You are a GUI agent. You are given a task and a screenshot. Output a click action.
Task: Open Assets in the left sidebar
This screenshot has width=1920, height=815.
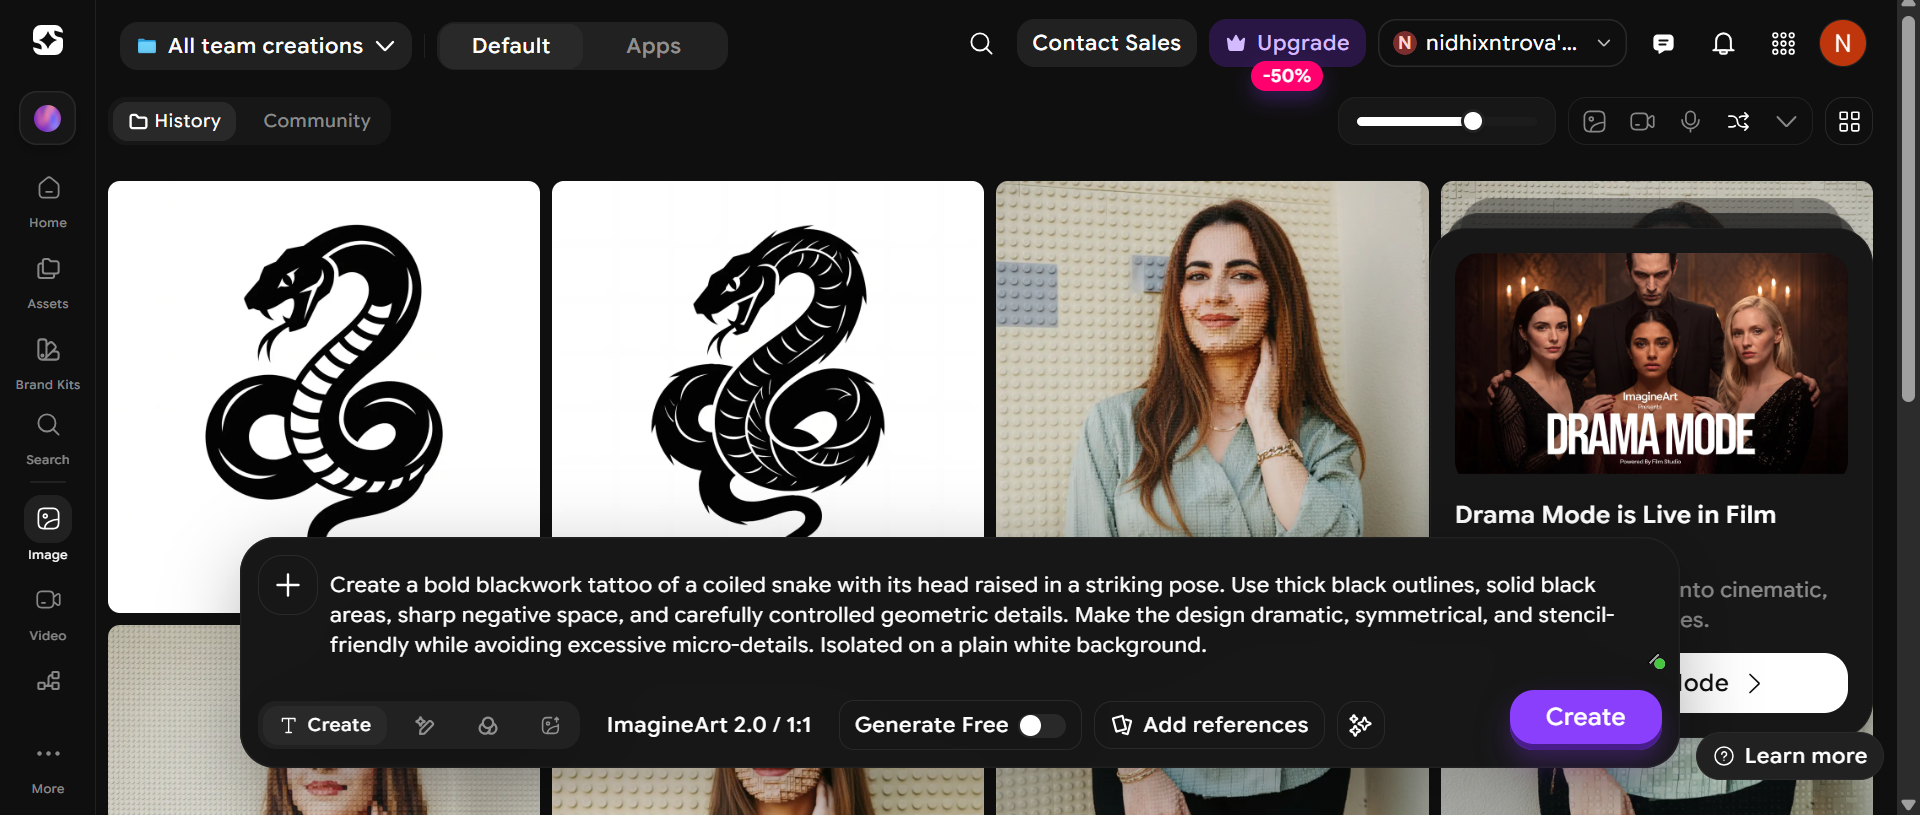coord(48,283)
